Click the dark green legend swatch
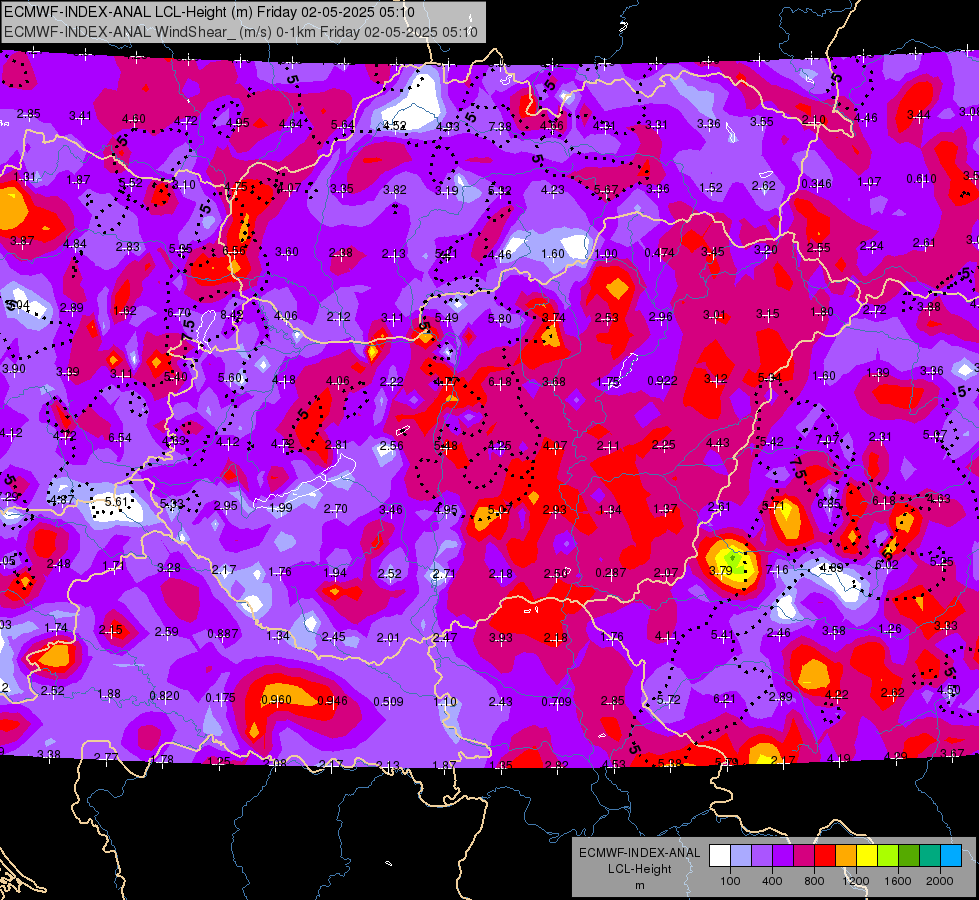 908,856
